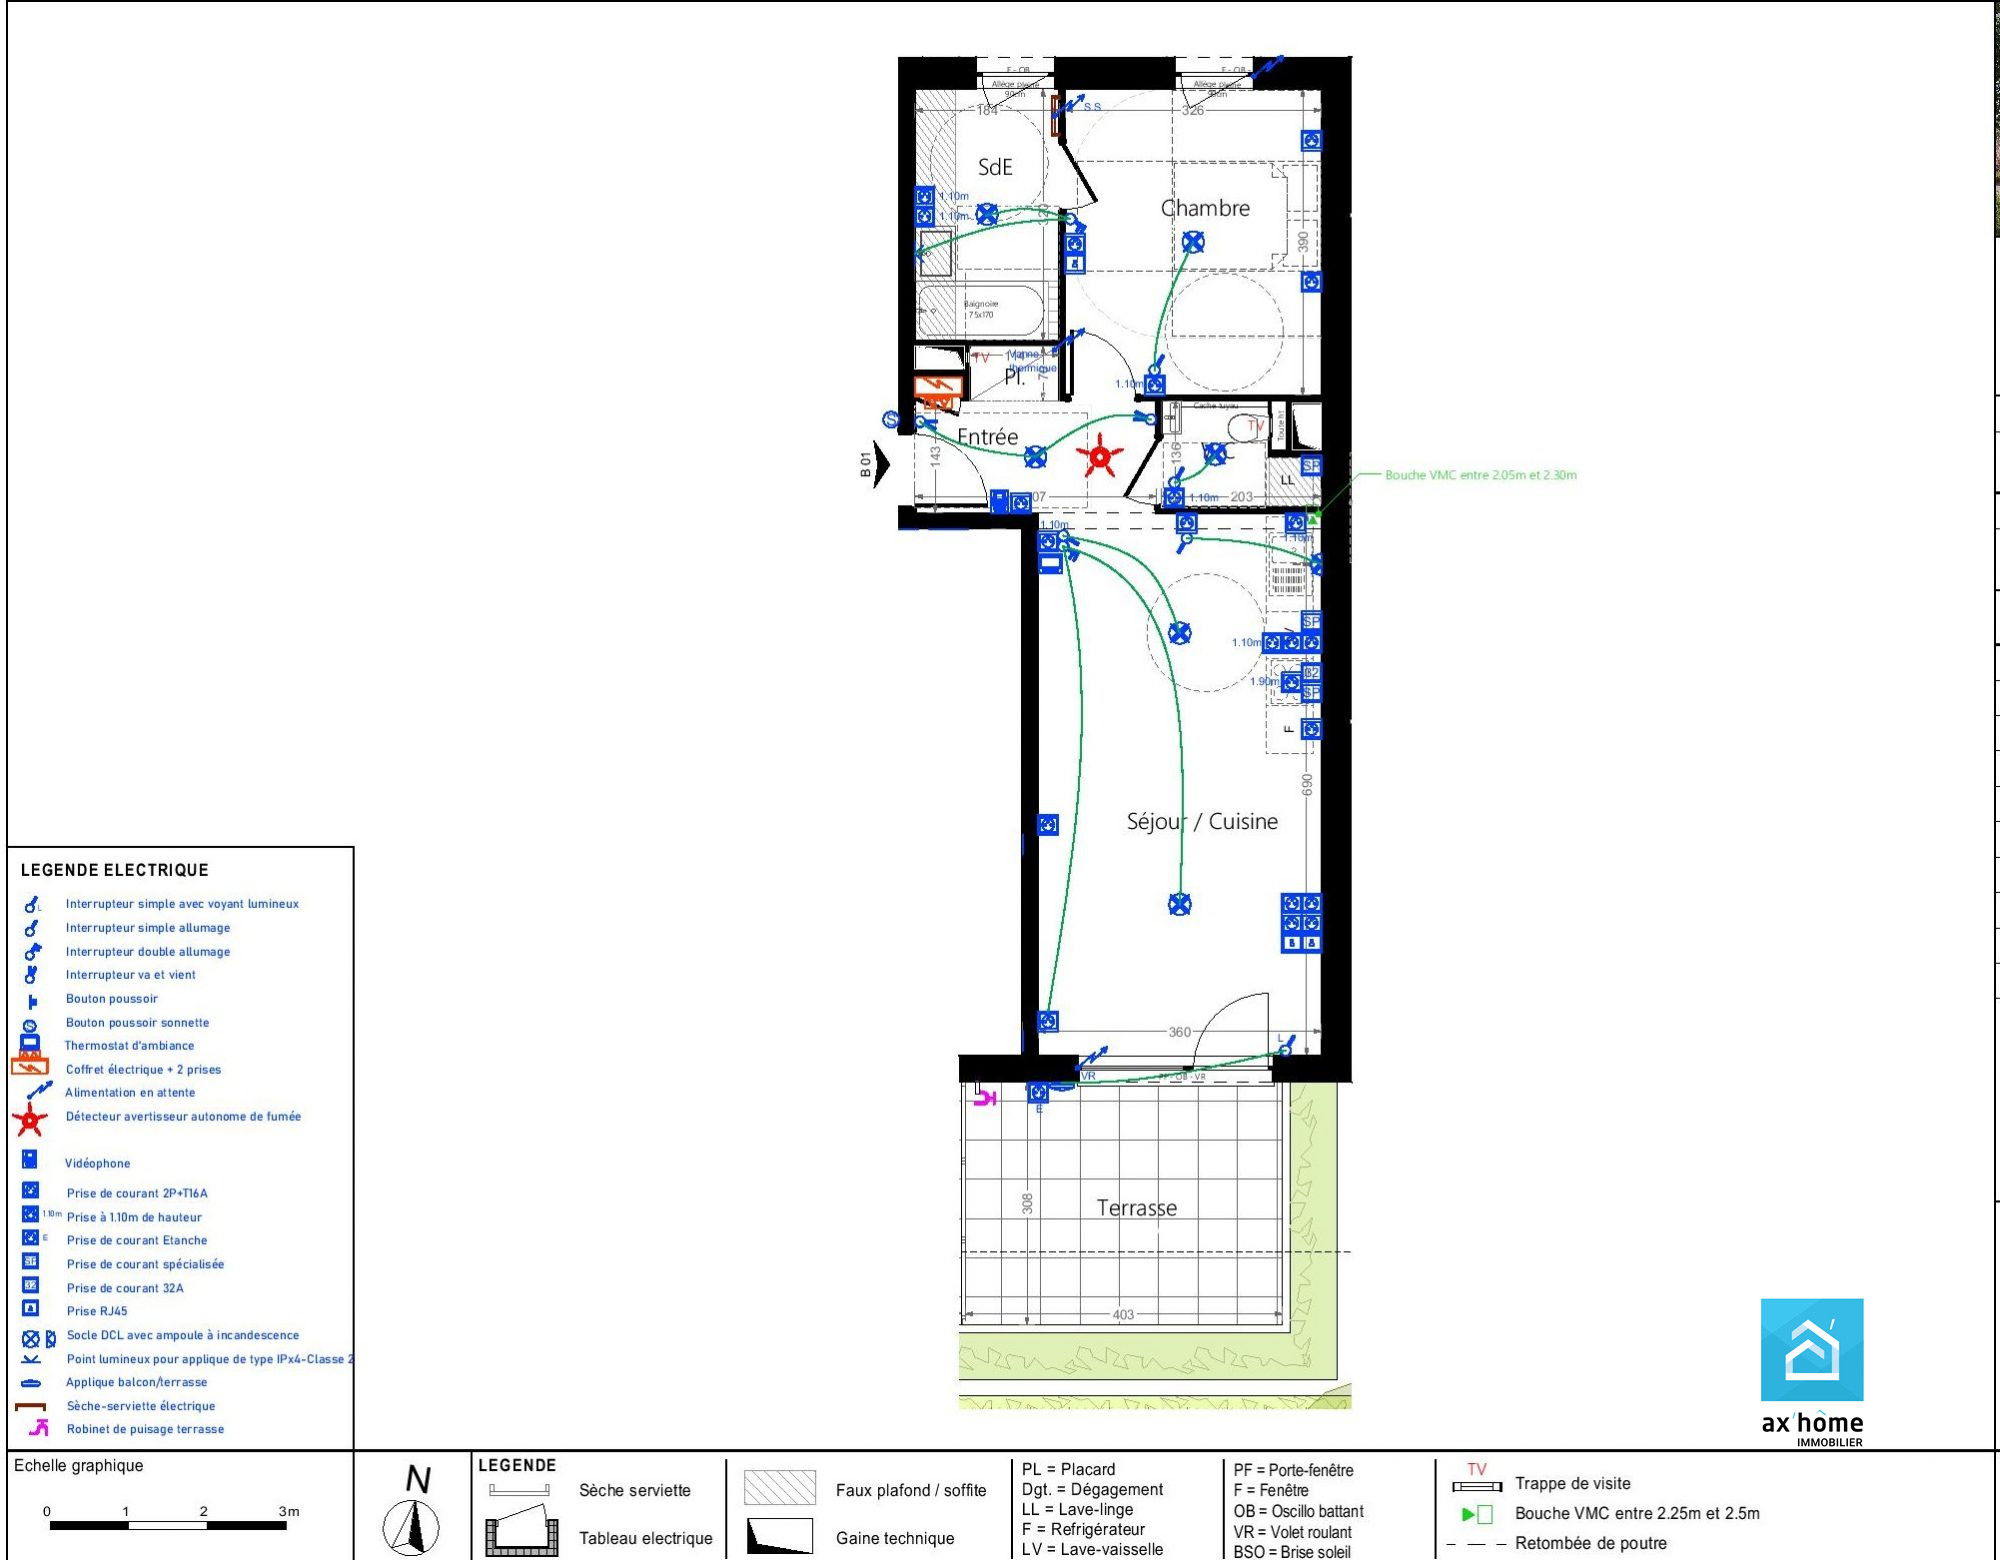Click the Terrasse room label

[1137, 1208]
